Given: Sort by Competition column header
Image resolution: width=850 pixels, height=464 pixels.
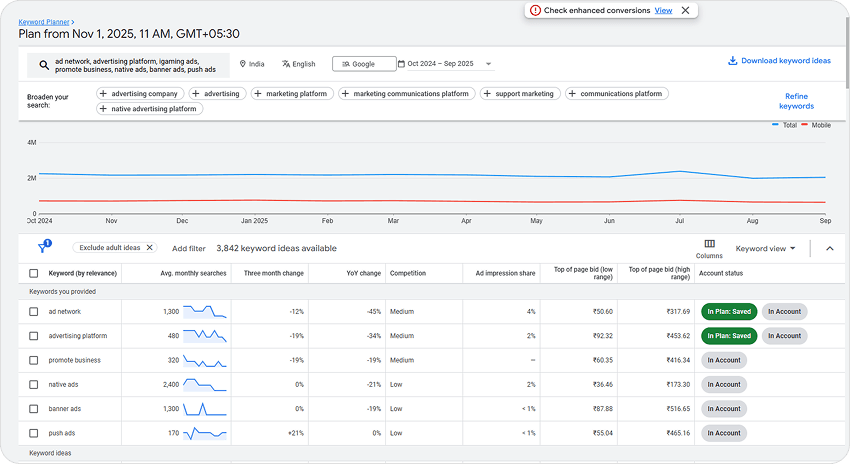Looking at the screenshot, I should (408, 273).
